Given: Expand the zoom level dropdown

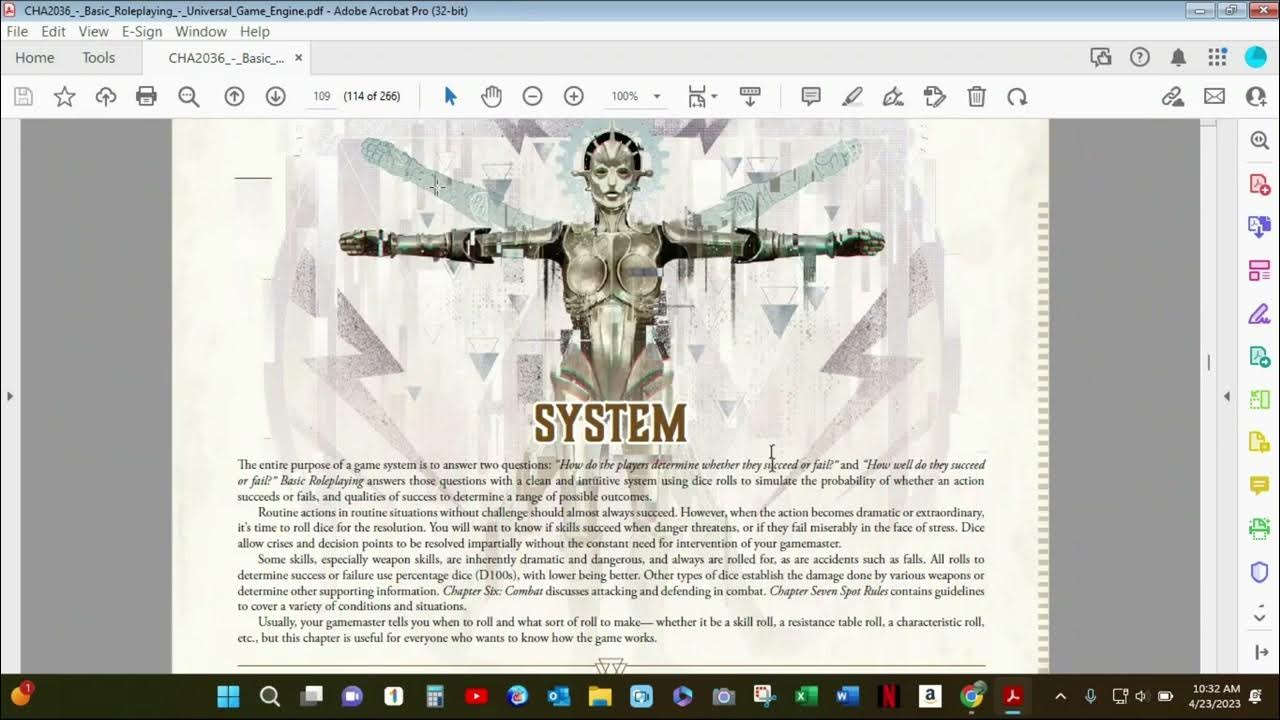Looking at the screenshot, I should click(x=657, y=97).
